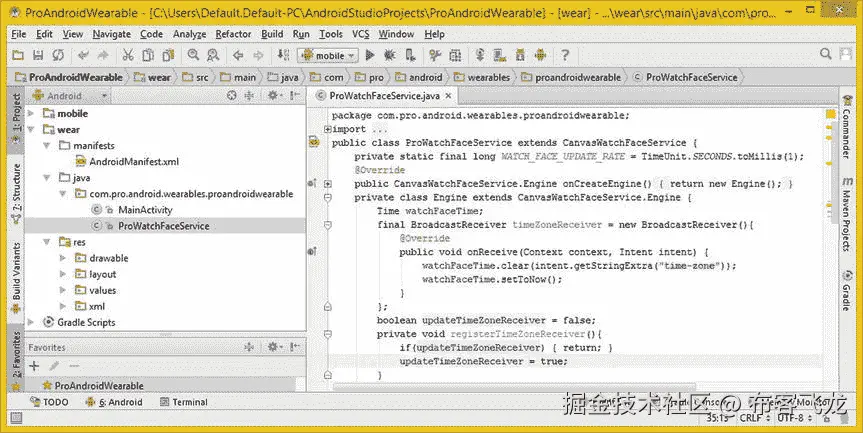Click the Find magnifier icon
863x433 pixels.
click(x=193, y=55)
